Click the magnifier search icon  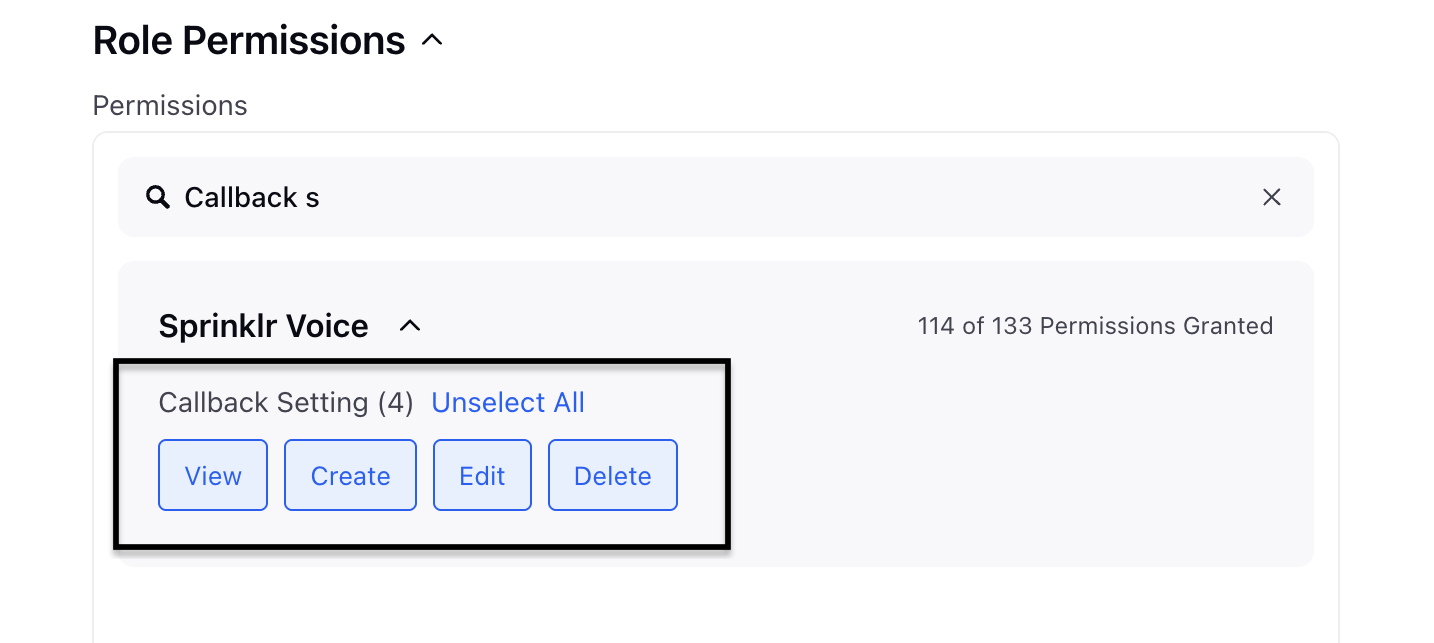coord(157,197)
